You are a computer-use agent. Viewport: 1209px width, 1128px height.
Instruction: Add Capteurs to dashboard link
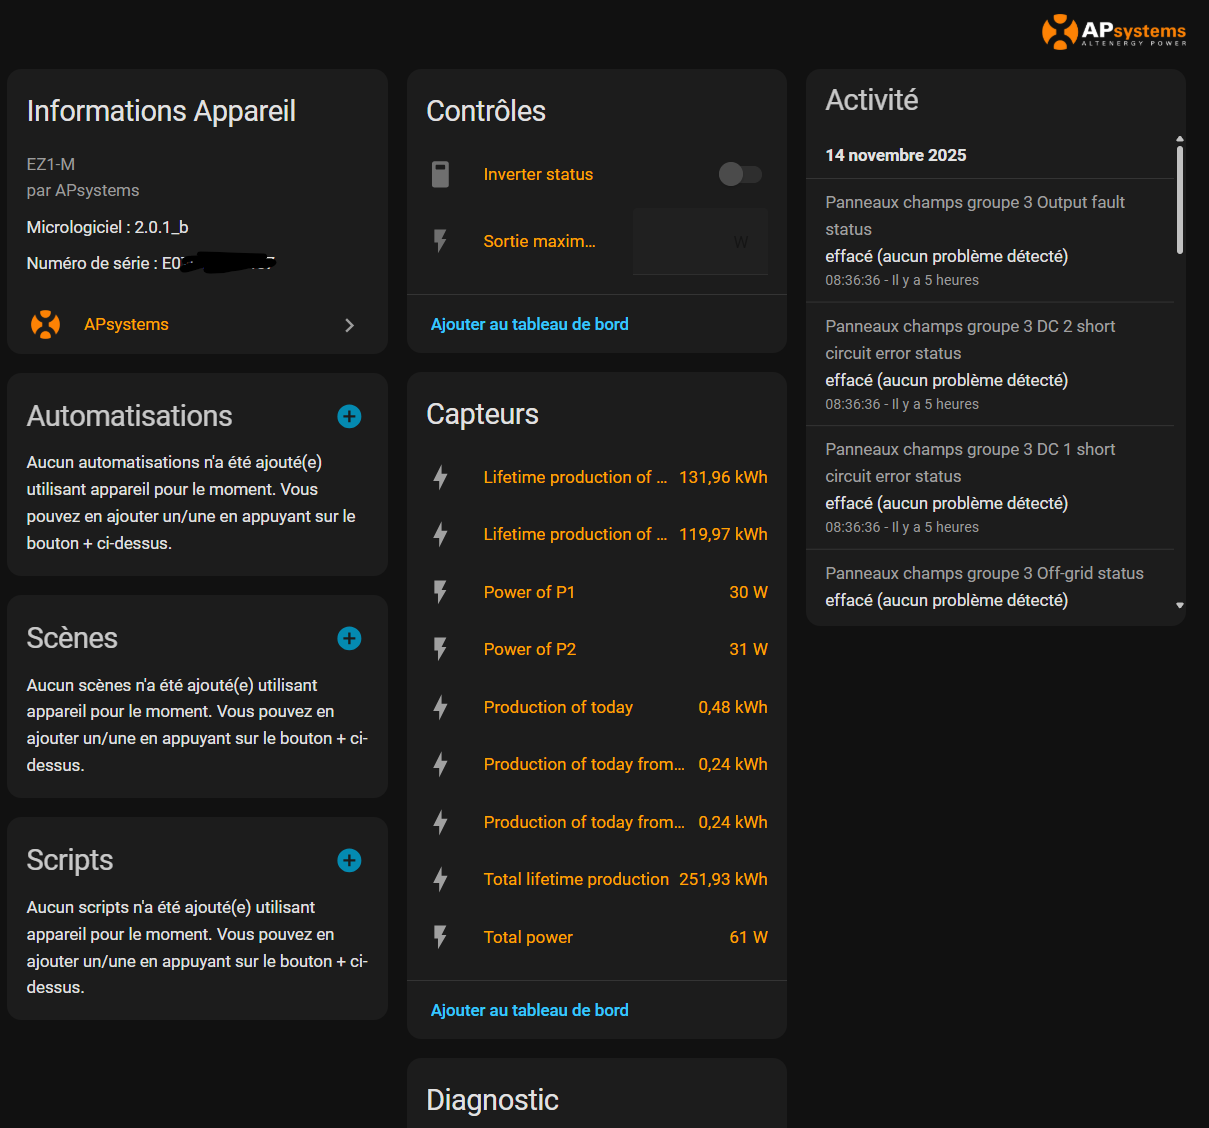[529, 1010]
